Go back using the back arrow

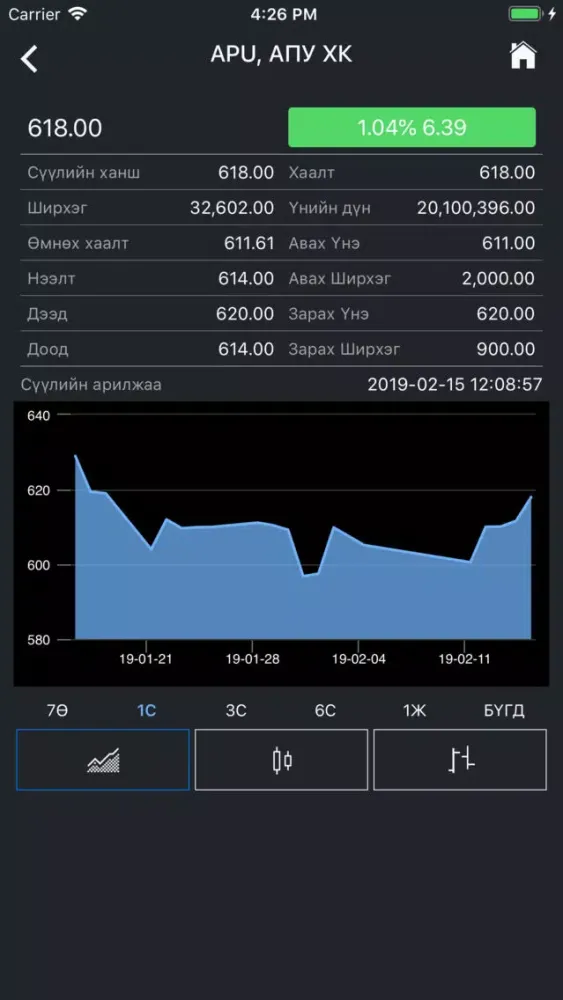pyautogui.click(x=29, y=59)
